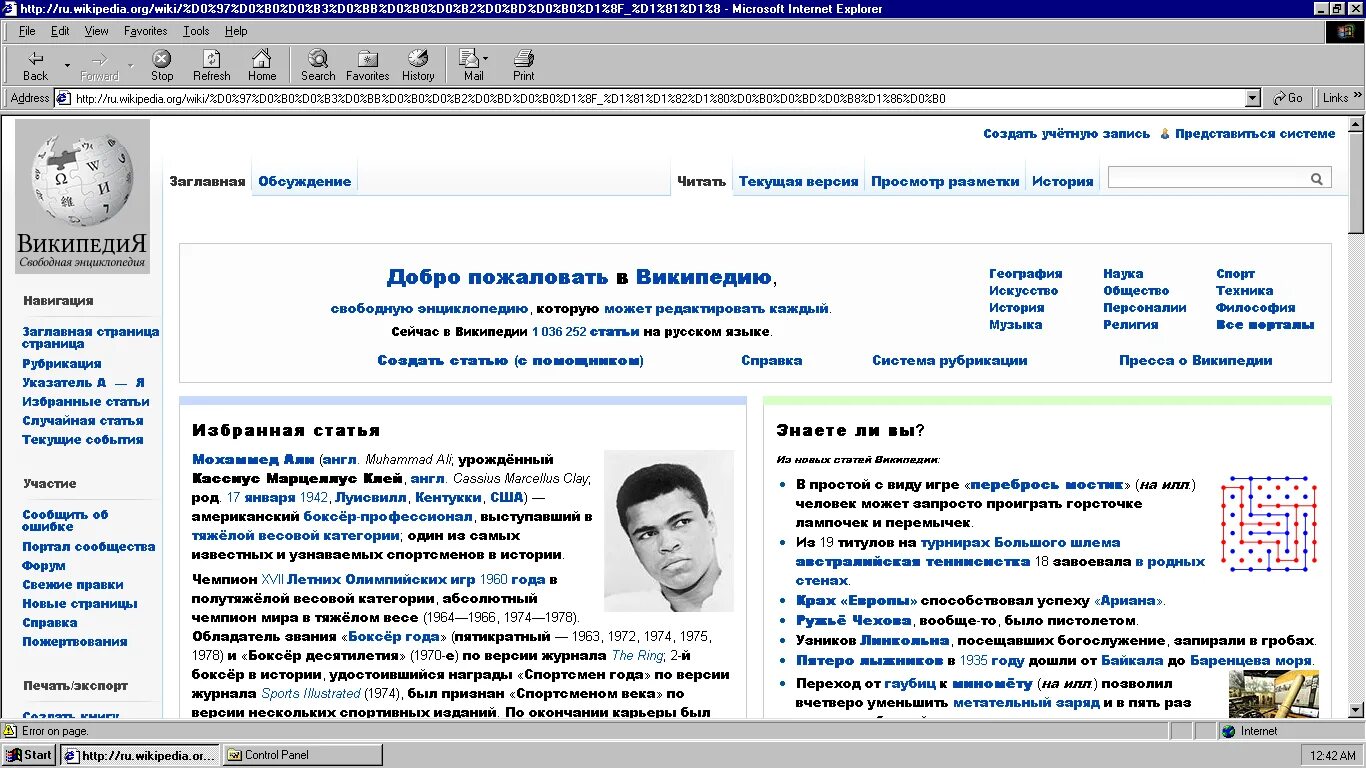Open the View menu

pyautogui.click(x=96, y=31)
